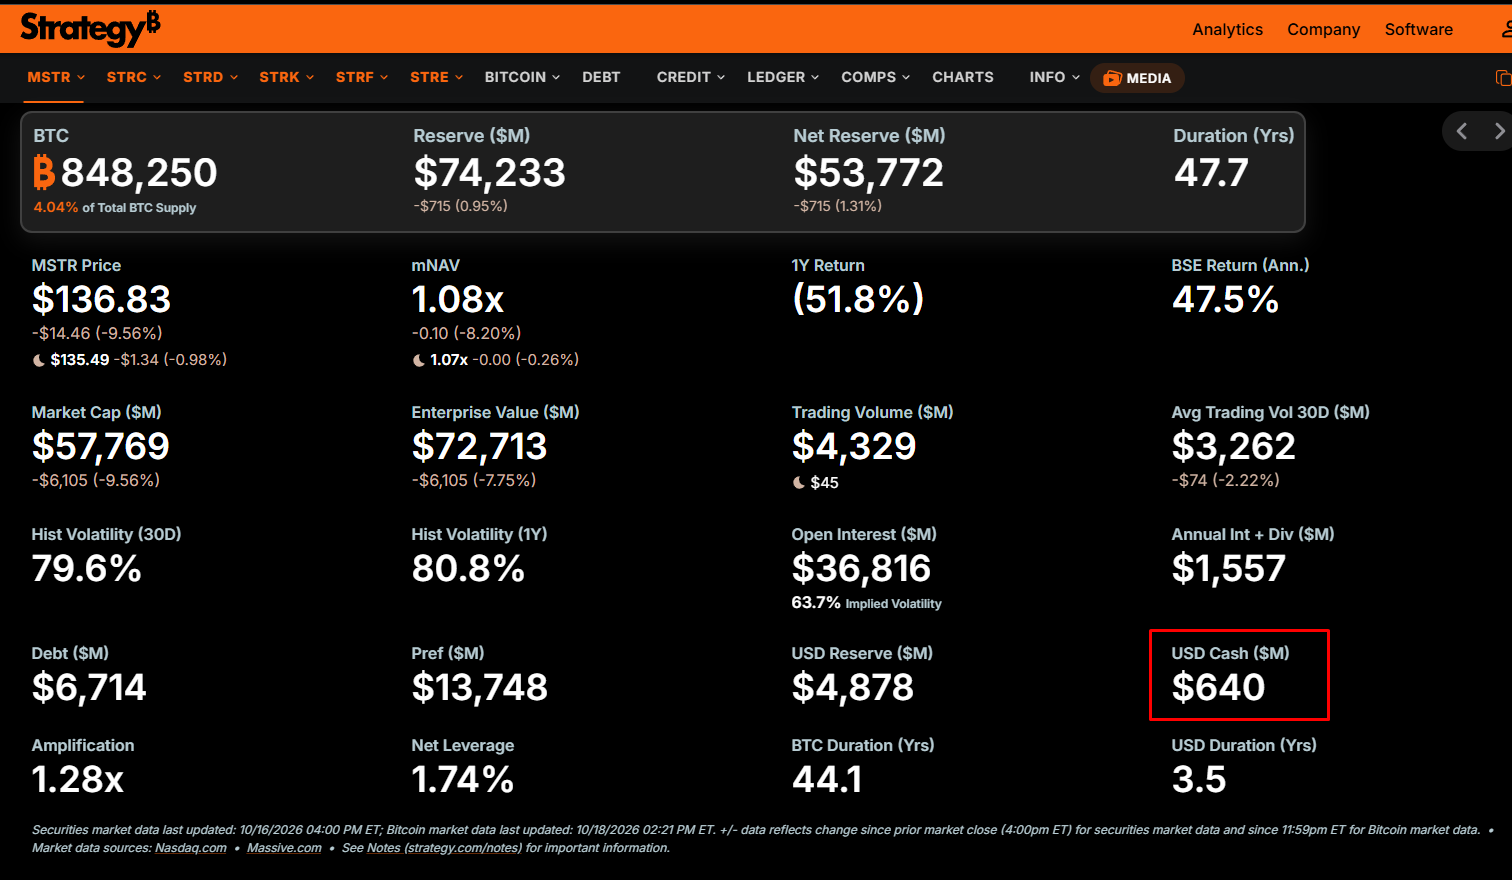Expand the STRC dropdown
The height and width of the screenshot is (880, 1512).
click(x=134, y=77)
